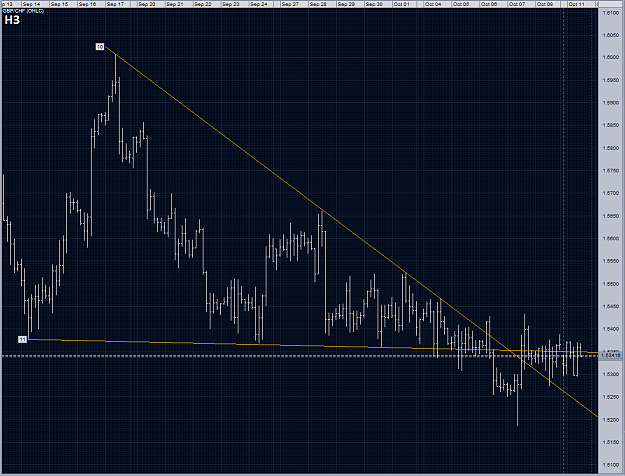
Task: Click the GBP/CHF (OHLC) chart title
Action: pos(23,11)
